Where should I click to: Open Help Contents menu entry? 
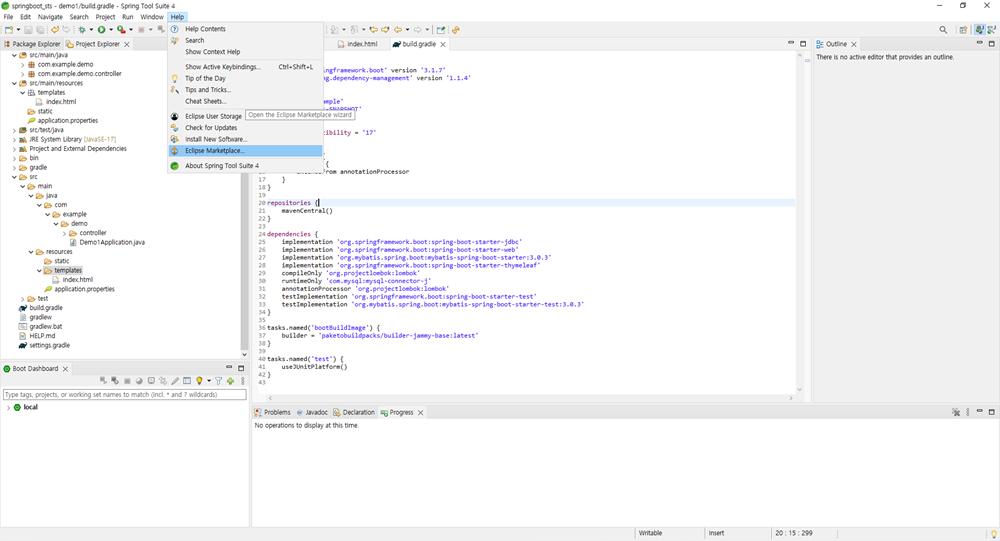[x=246, y=29]
